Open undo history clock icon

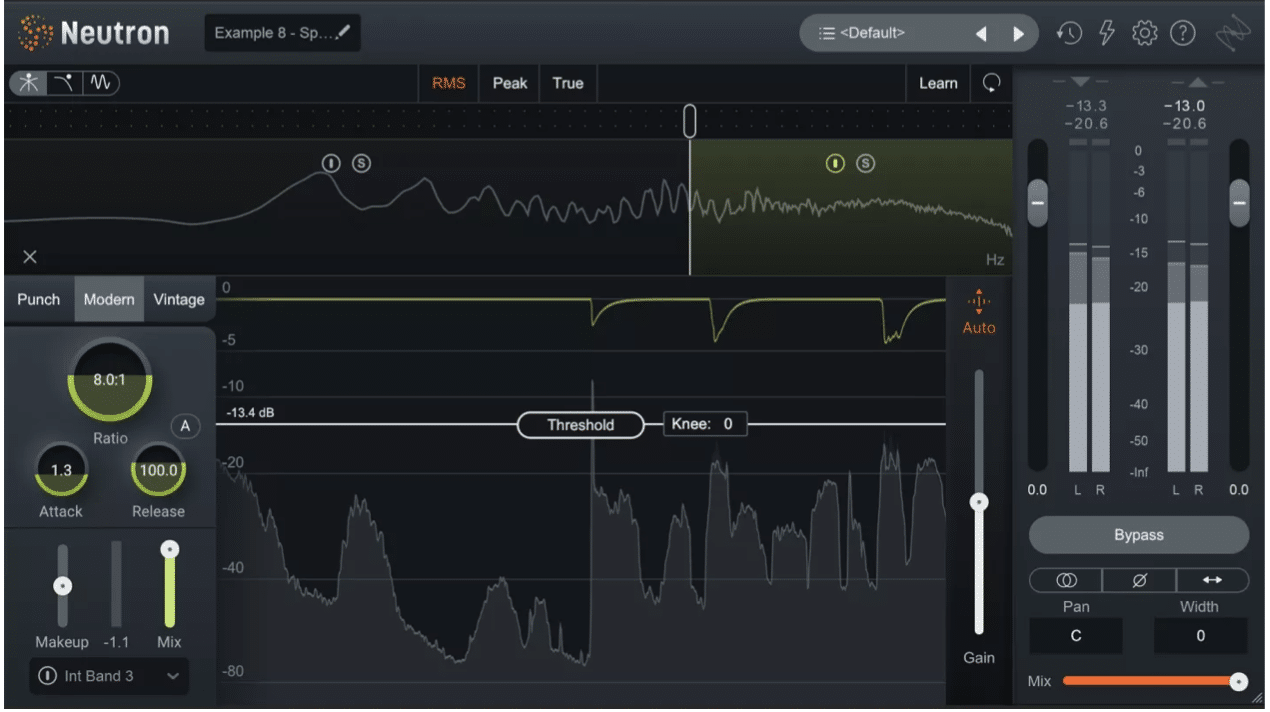coord(1068,33)
